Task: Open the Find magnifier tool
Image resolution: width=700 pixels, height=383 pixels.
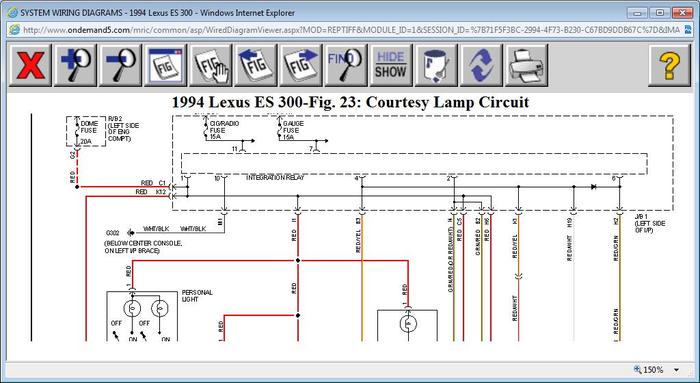Action: tap(346, 65)
